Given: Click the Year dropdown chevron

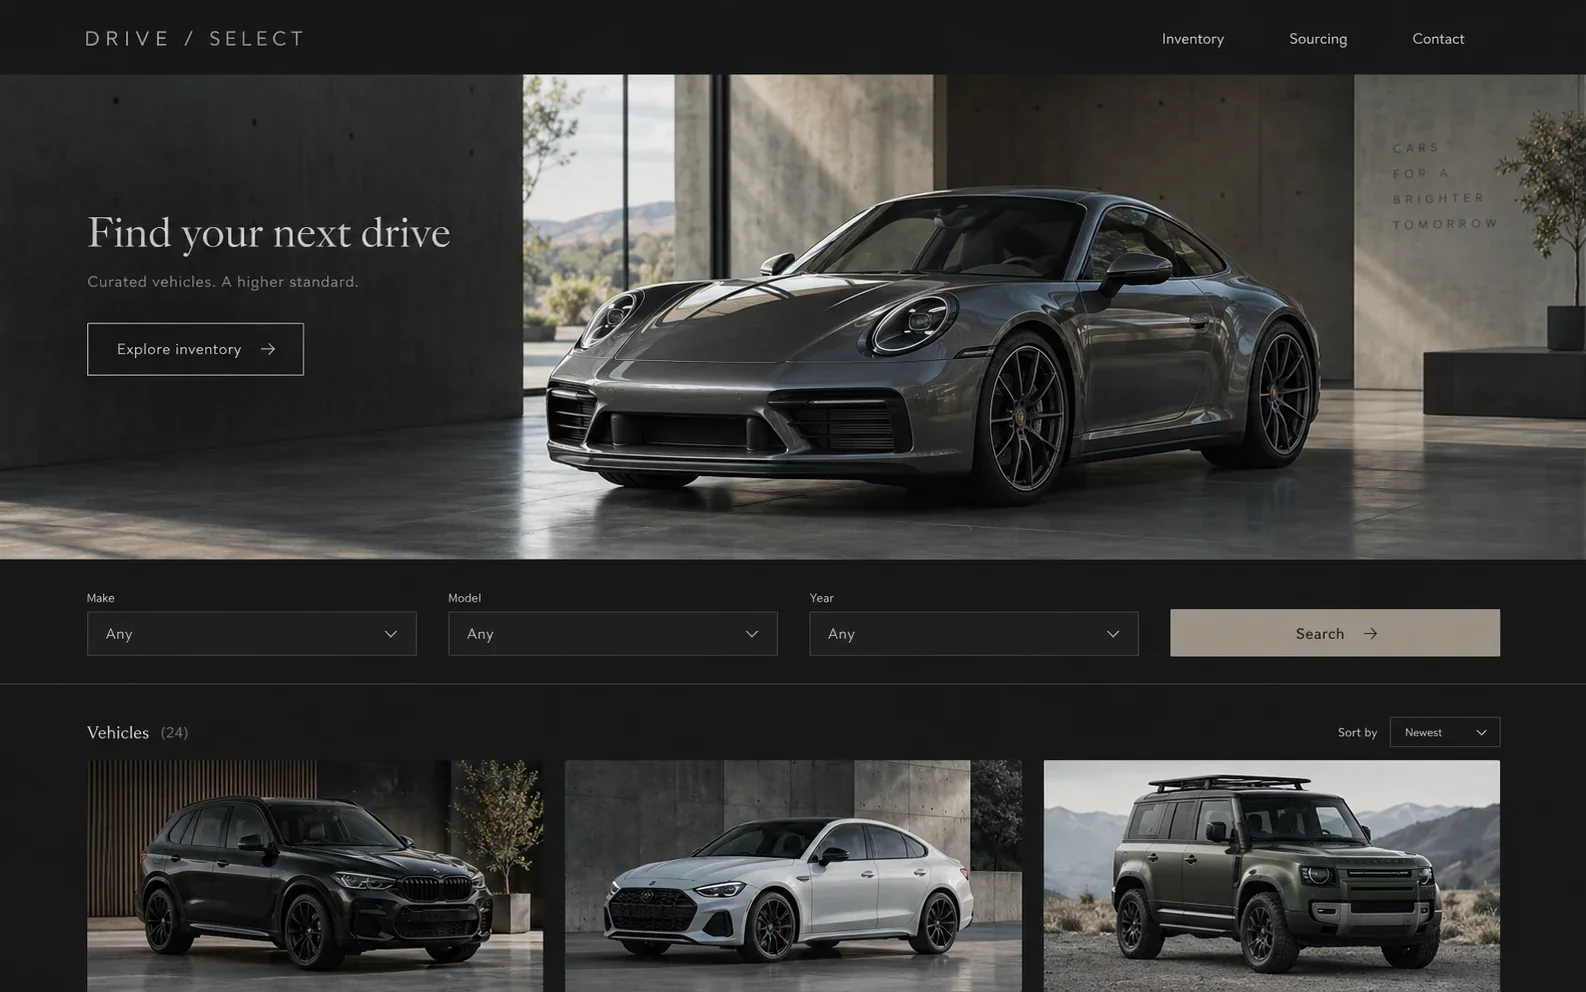Looking at the screenshot, I should (1113, 634).
